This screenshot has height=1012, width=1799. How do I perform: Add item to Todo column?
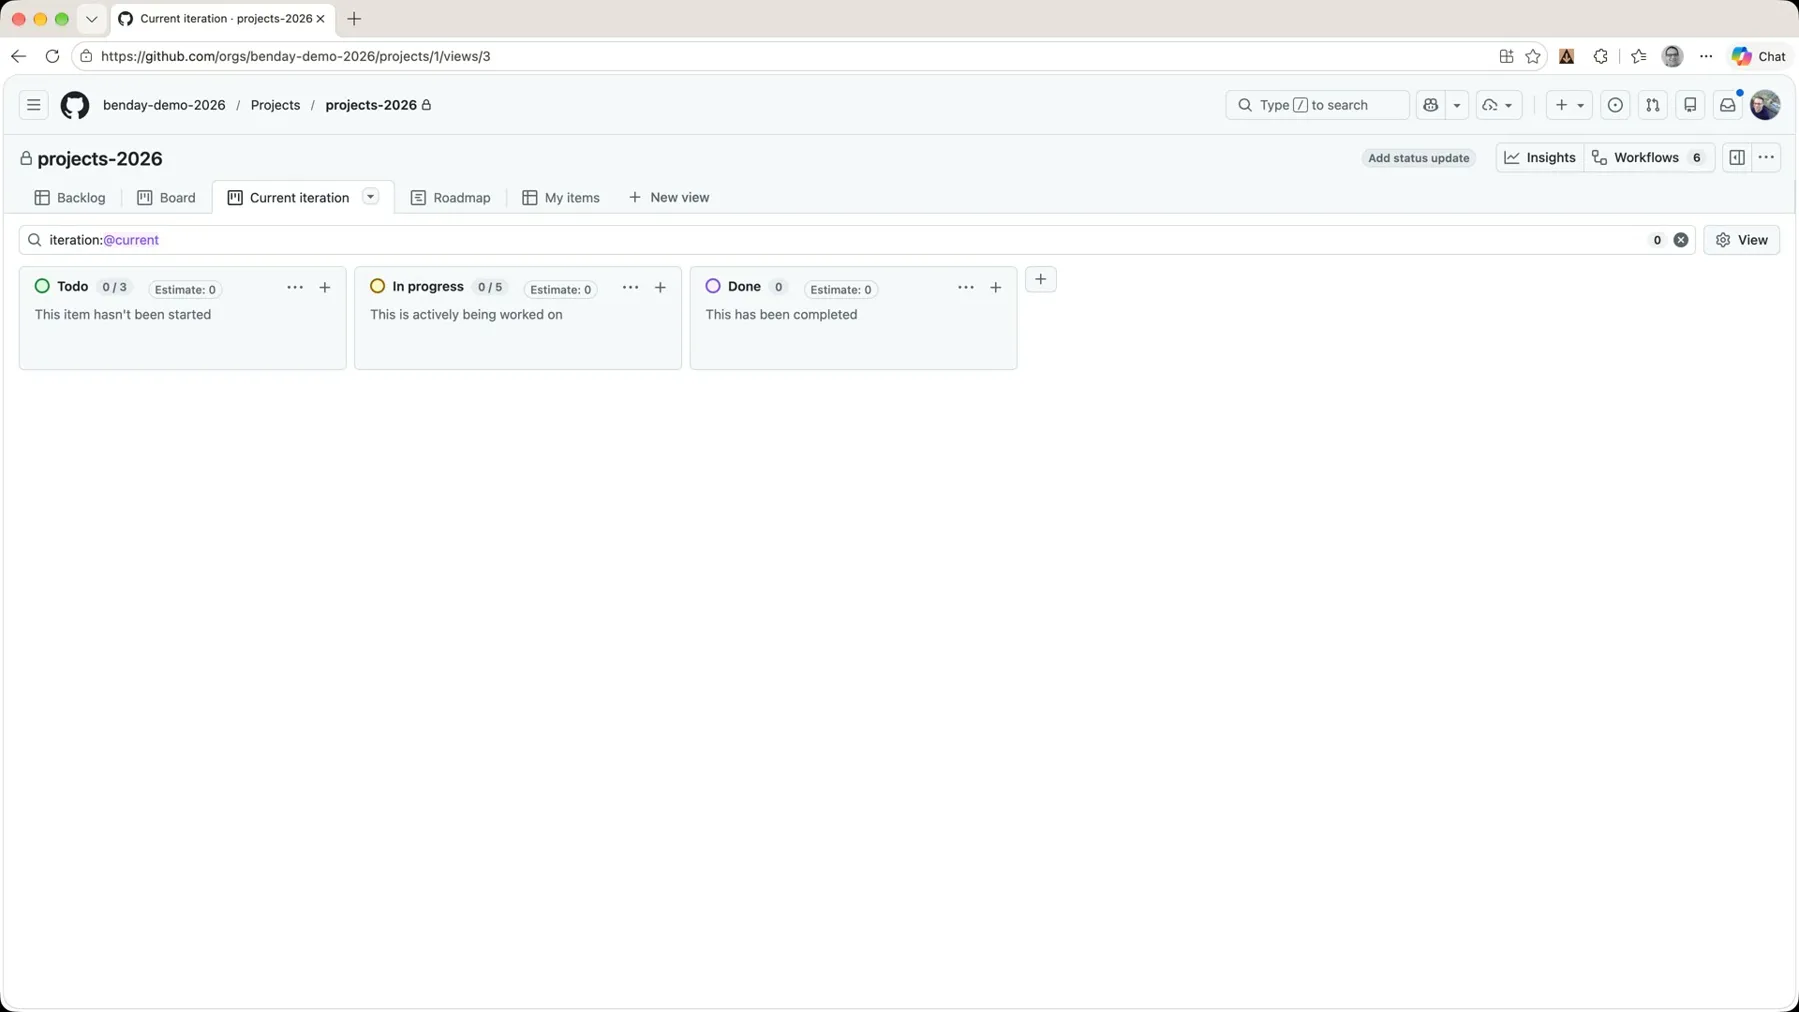[x=325, y=288]
